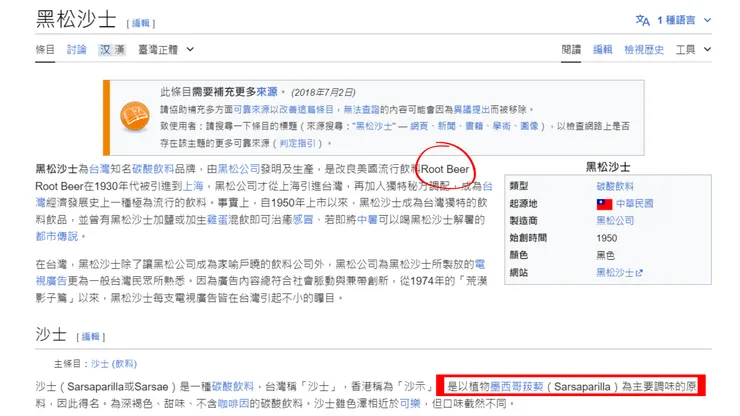Click the "黑松沙士" source search link
740x416 pixels.
(374, 126)
